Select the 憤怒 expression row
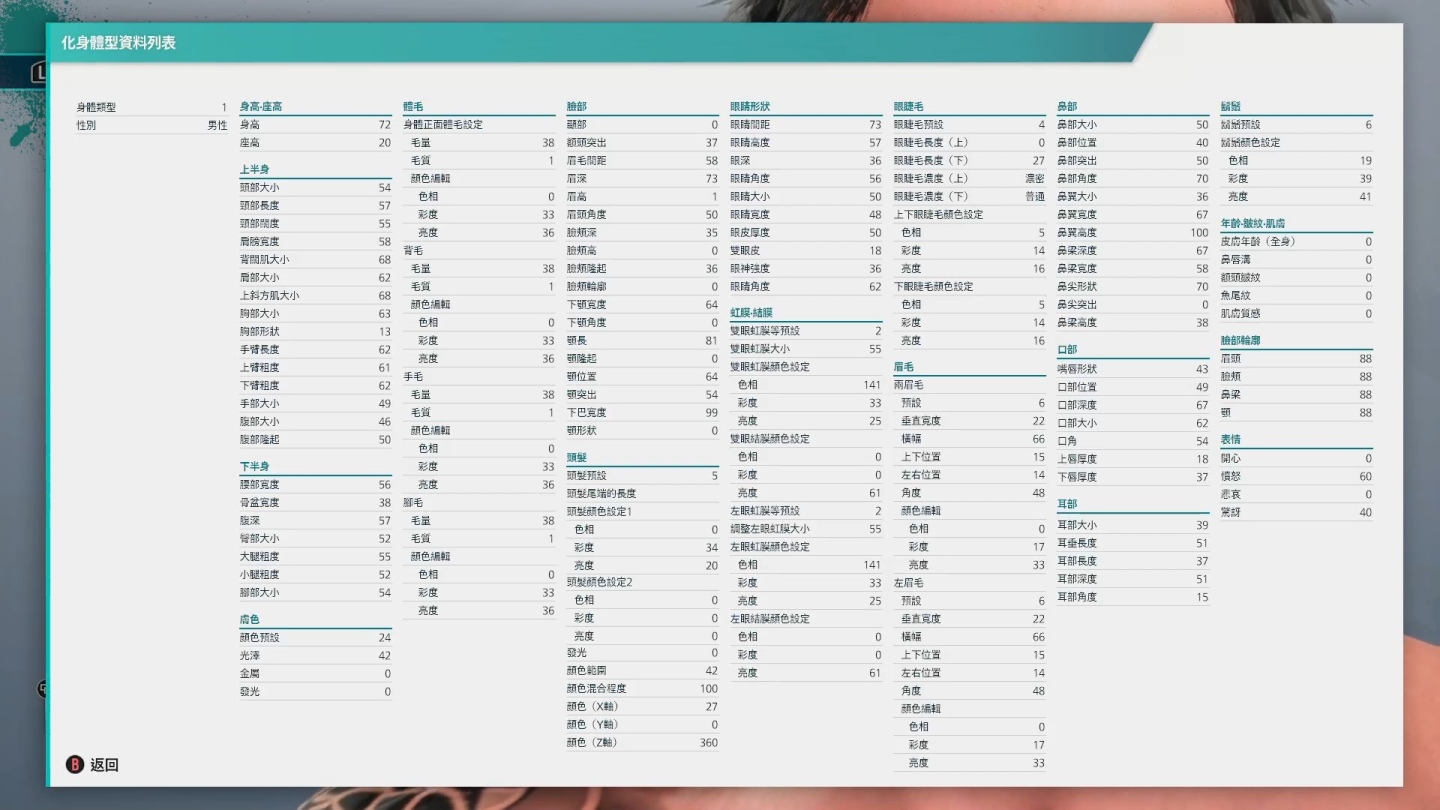 (x=1296, y=477)
